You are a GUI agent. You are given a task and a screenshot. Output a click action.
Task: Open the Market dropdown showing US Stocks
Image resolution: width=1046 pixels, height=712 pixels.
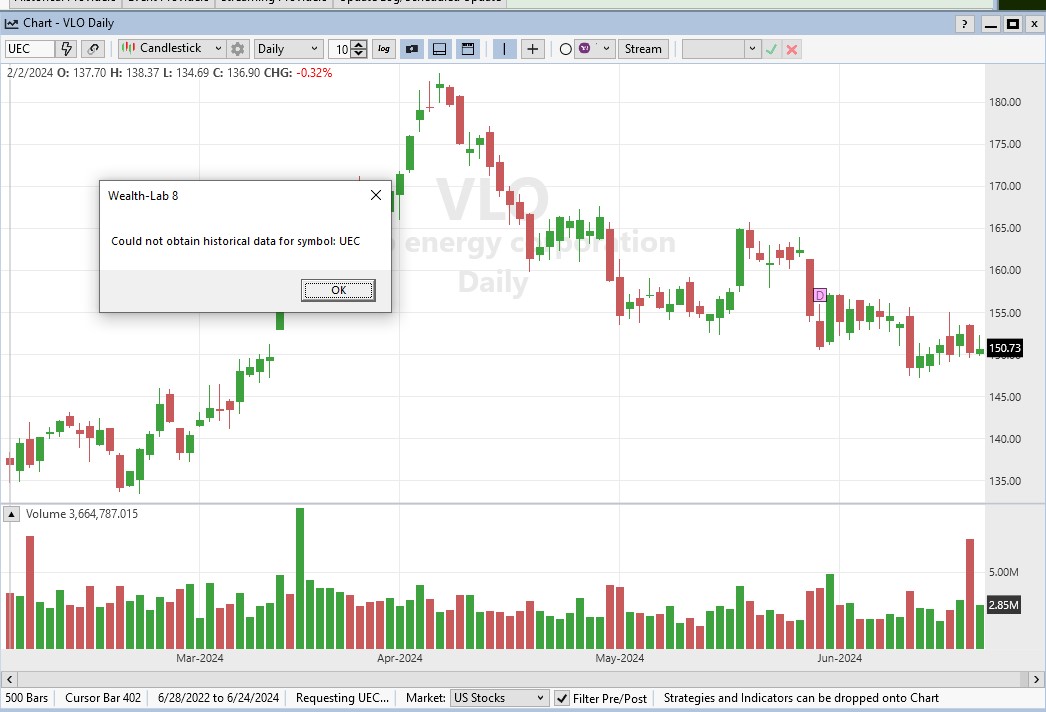pos(499,698)
